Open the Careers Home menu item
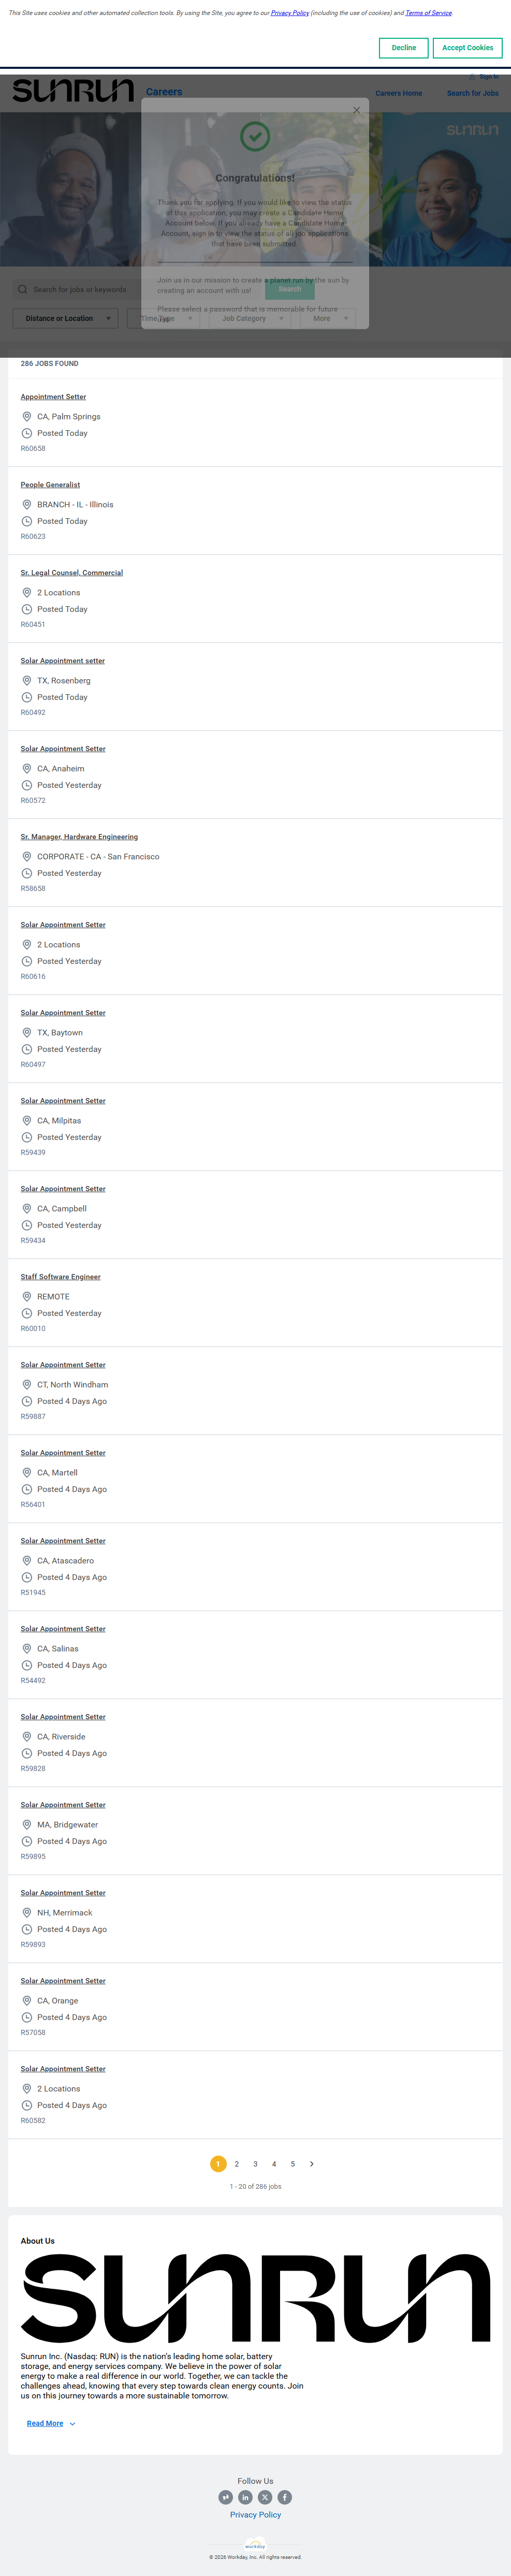The image size is (511, 2576). click(398, 93)
